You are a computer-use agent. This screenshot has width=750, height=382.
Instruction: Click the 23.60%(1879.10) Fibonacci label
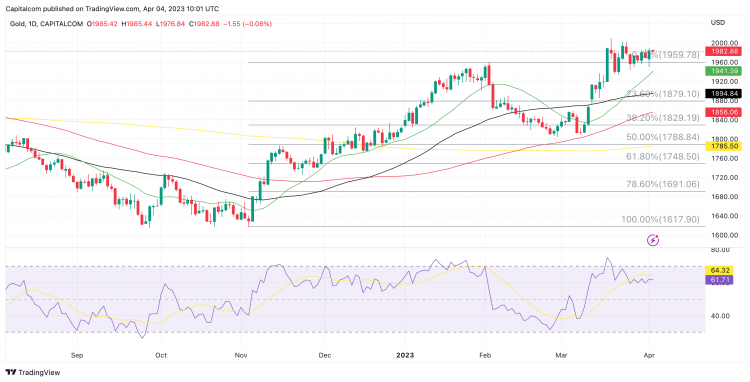pyautogui.click(x=663, y=94)
